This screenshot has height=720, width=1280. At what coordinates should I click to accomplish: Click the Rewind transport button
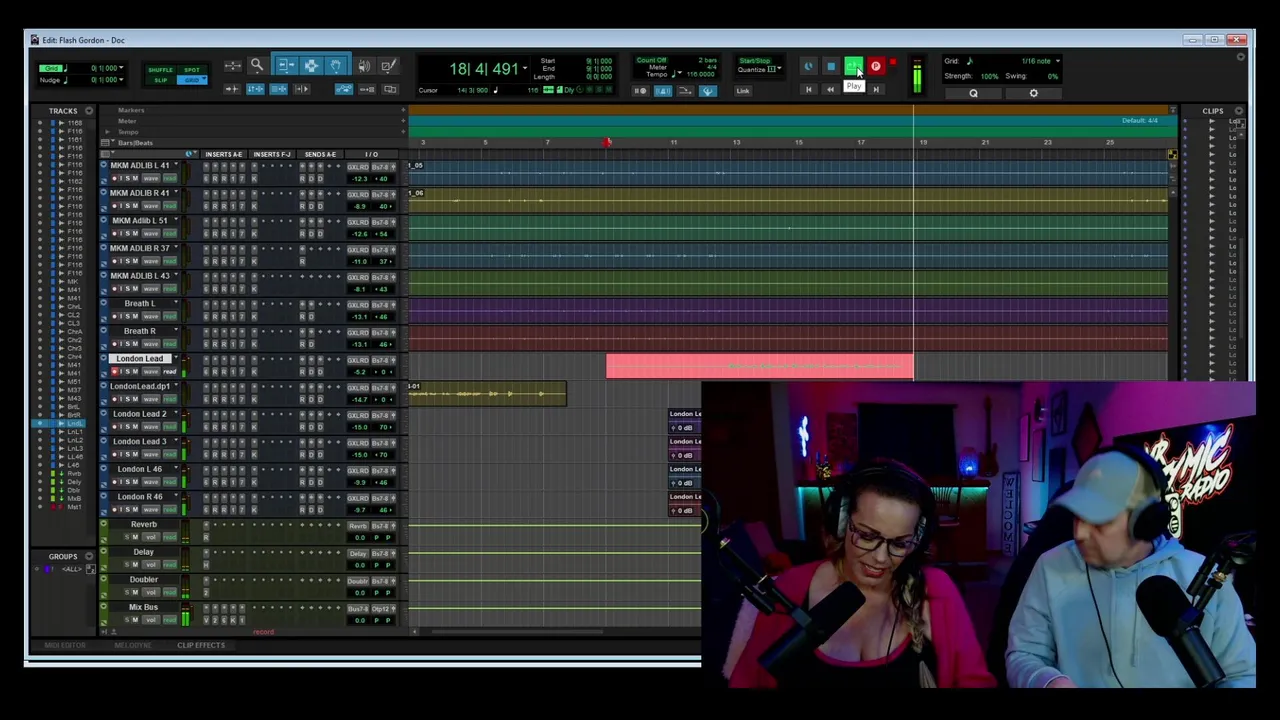830,90
